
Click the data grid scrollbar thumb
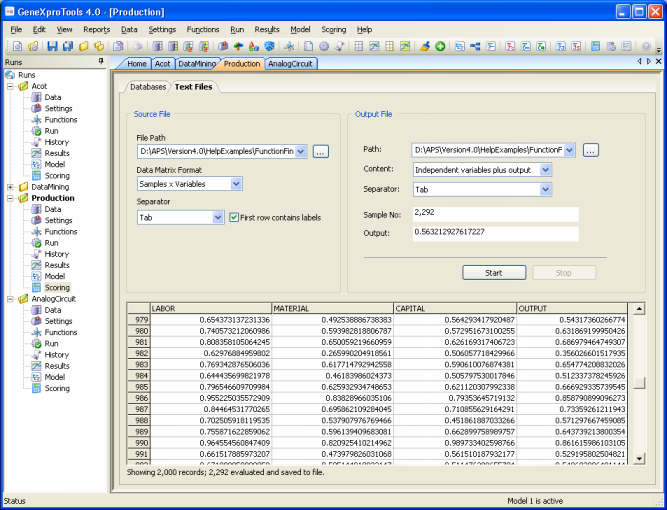pyautogui.click(x=639, y=383)
